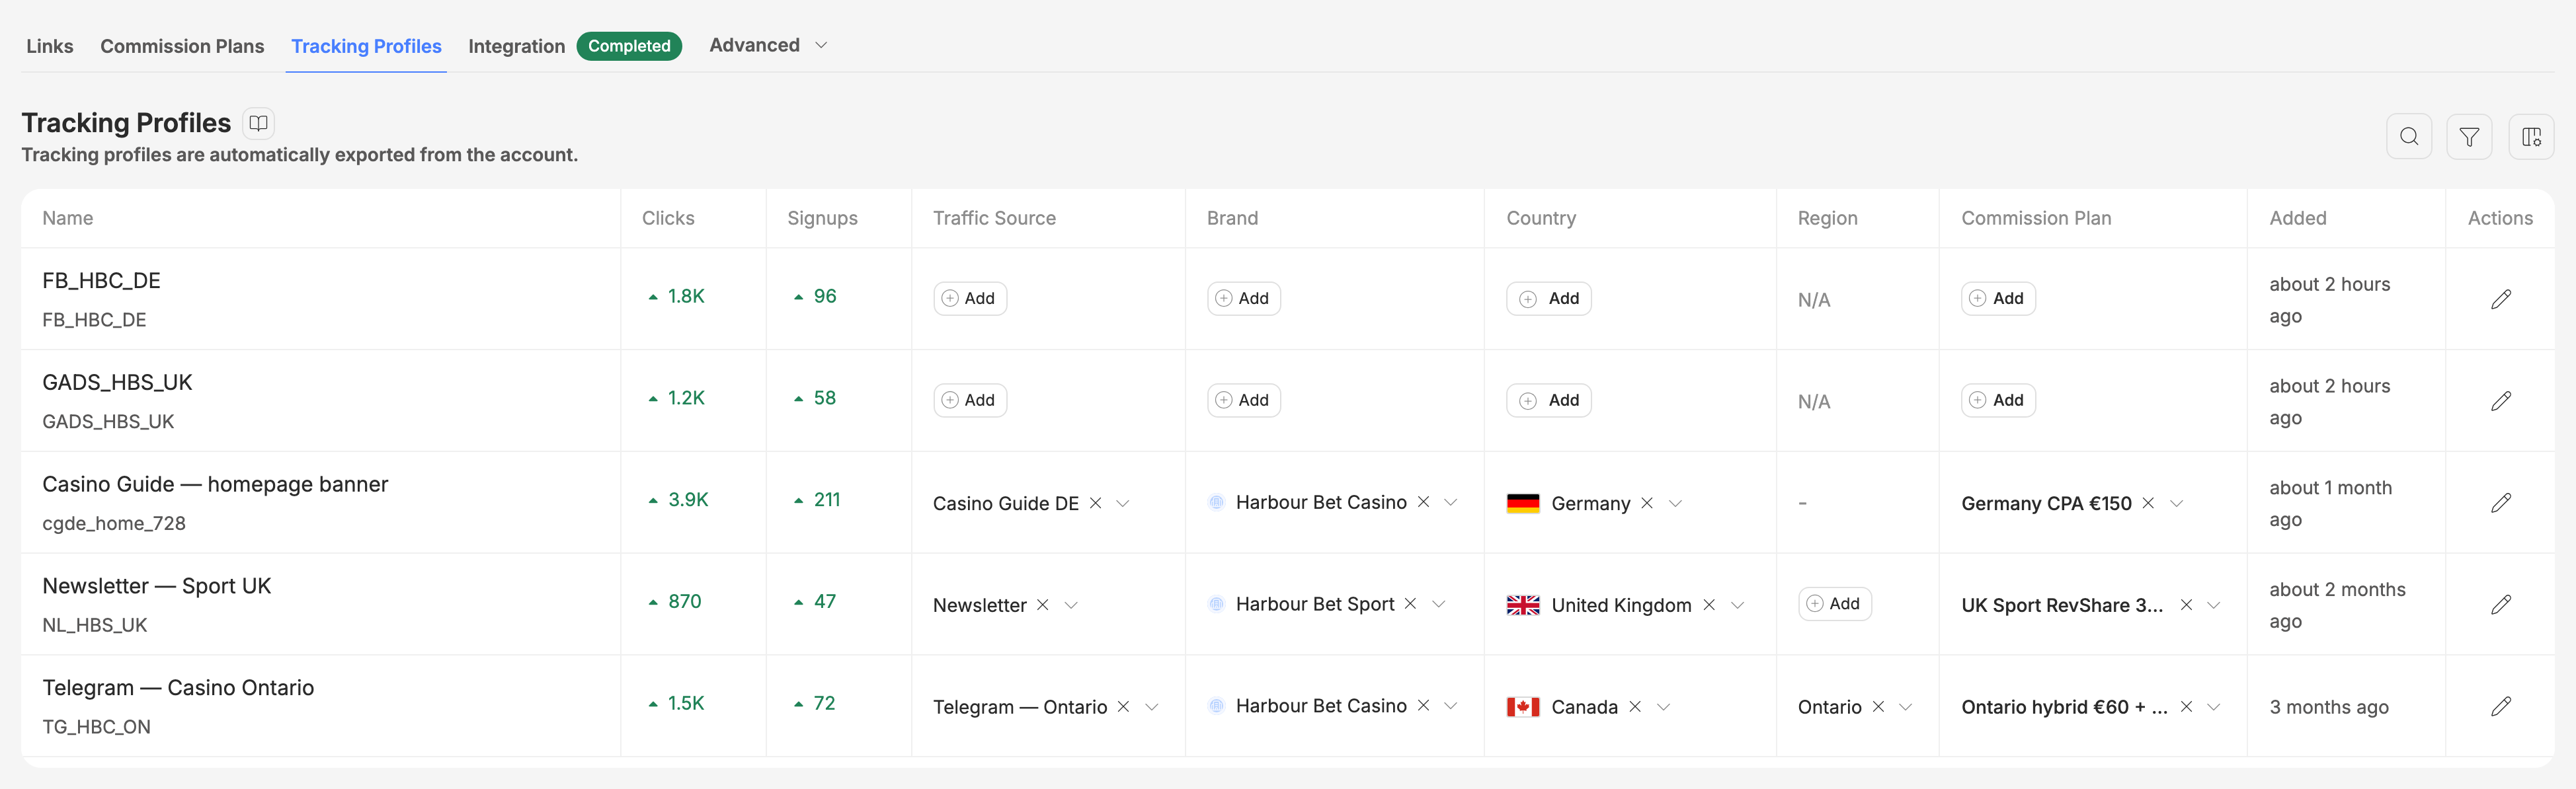This screenshot has width=2576, height=789.
Task: Click Ontario hybrid €60 plan value
Action: (2064, 707)
